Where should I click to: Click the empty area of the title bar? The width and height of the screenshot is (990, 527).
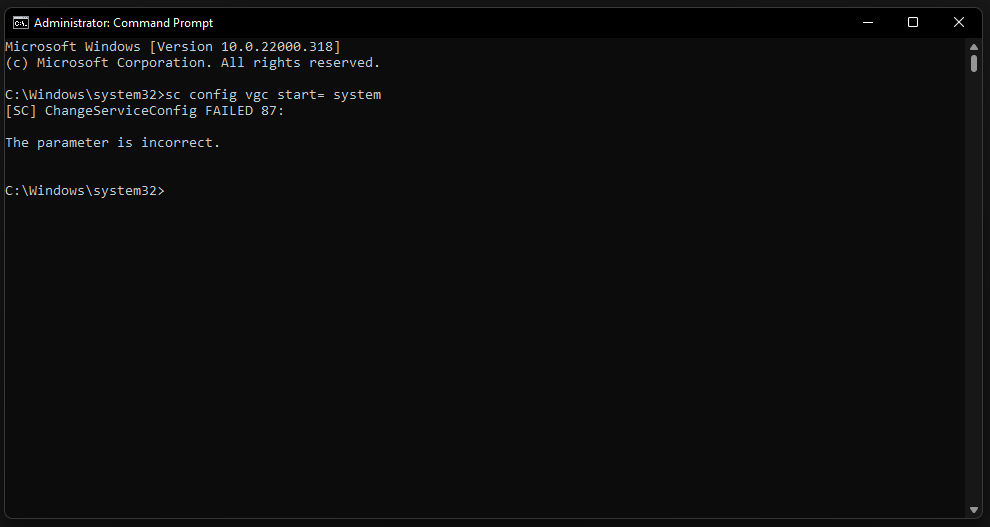(500, 22)
